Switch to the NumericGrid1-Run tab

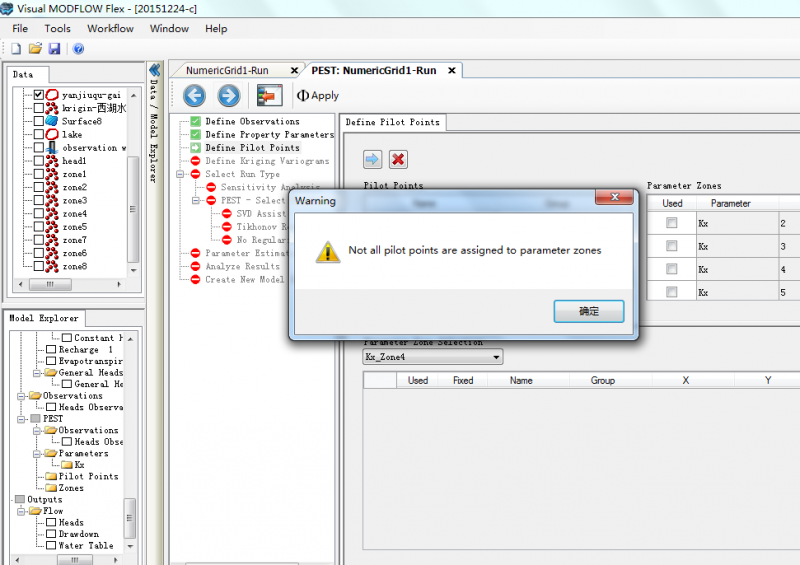(x=227, y=70)
